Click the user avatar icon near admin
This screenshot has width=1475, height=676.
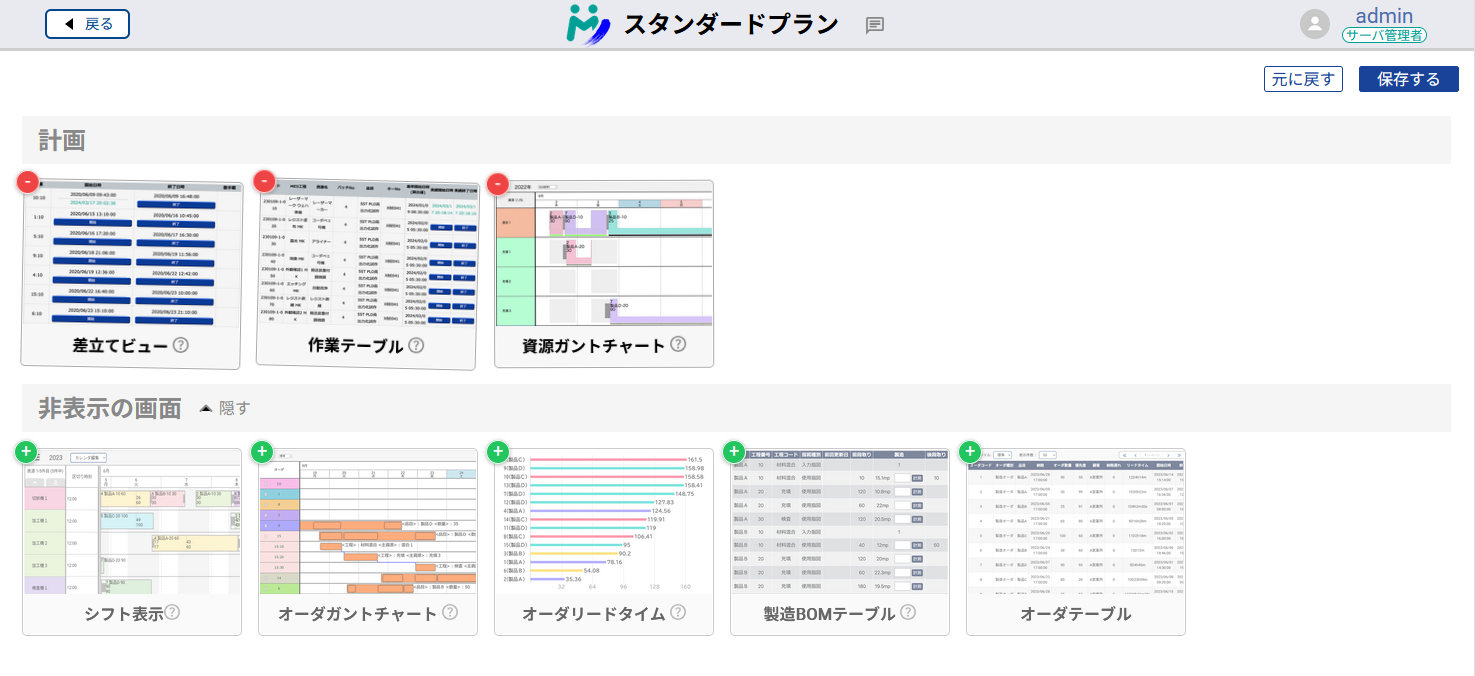point(1315,23)
